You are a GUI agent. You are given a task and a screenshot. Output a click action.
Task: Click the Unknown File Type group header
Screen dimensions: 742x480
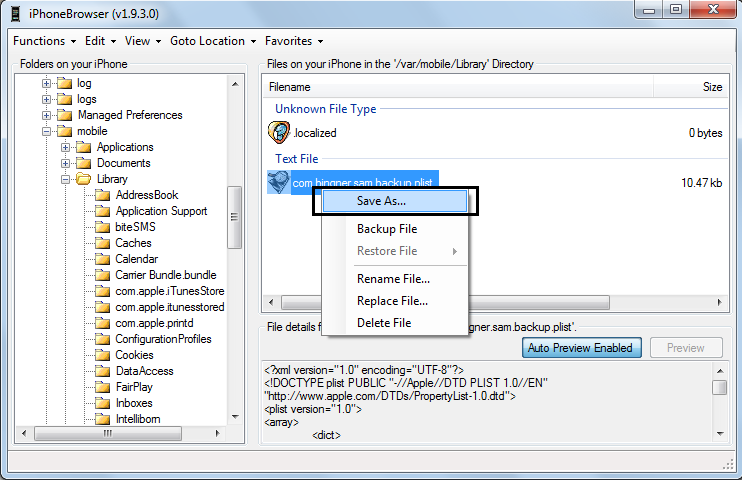(x=326, y=109)
